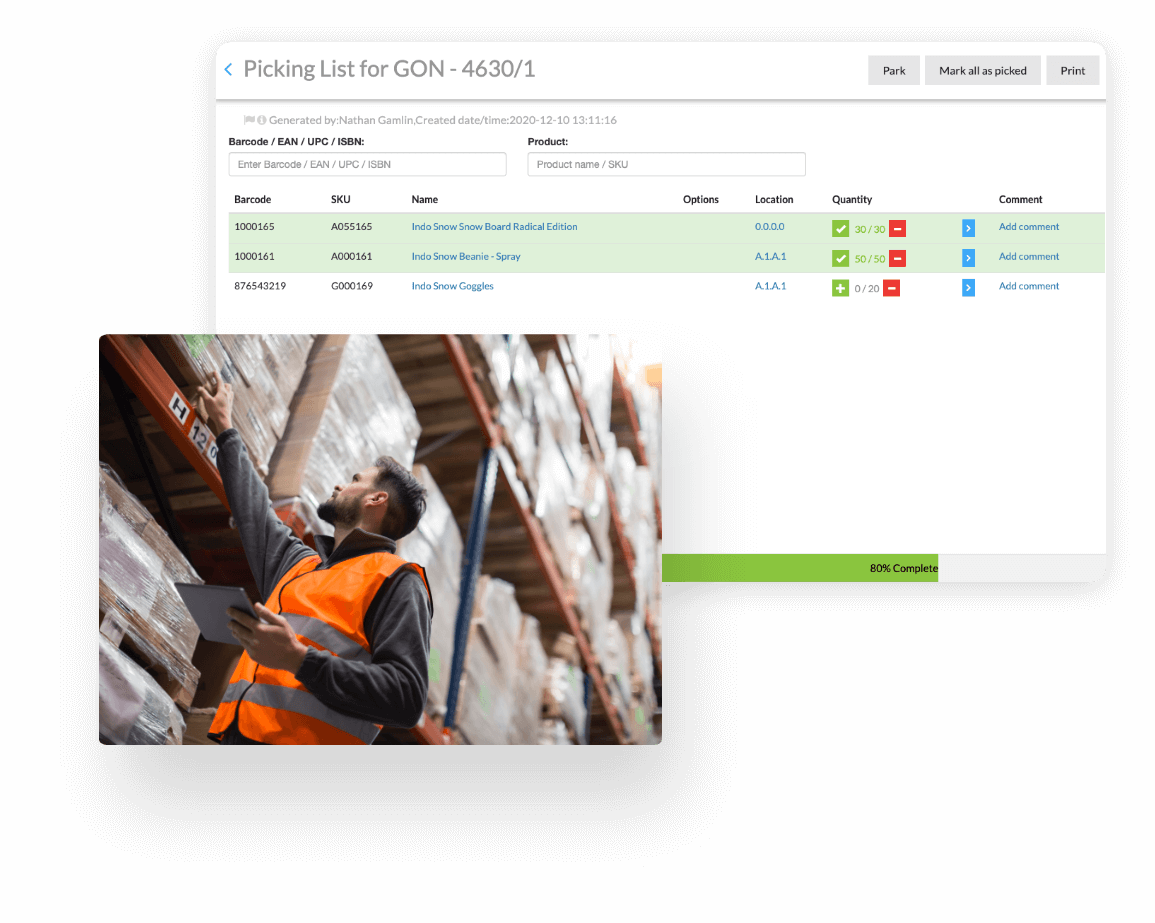The height and width of the screenshot is (923, 1155).
Task: Click the flag icon near the generated info
Action: [249, 119]
